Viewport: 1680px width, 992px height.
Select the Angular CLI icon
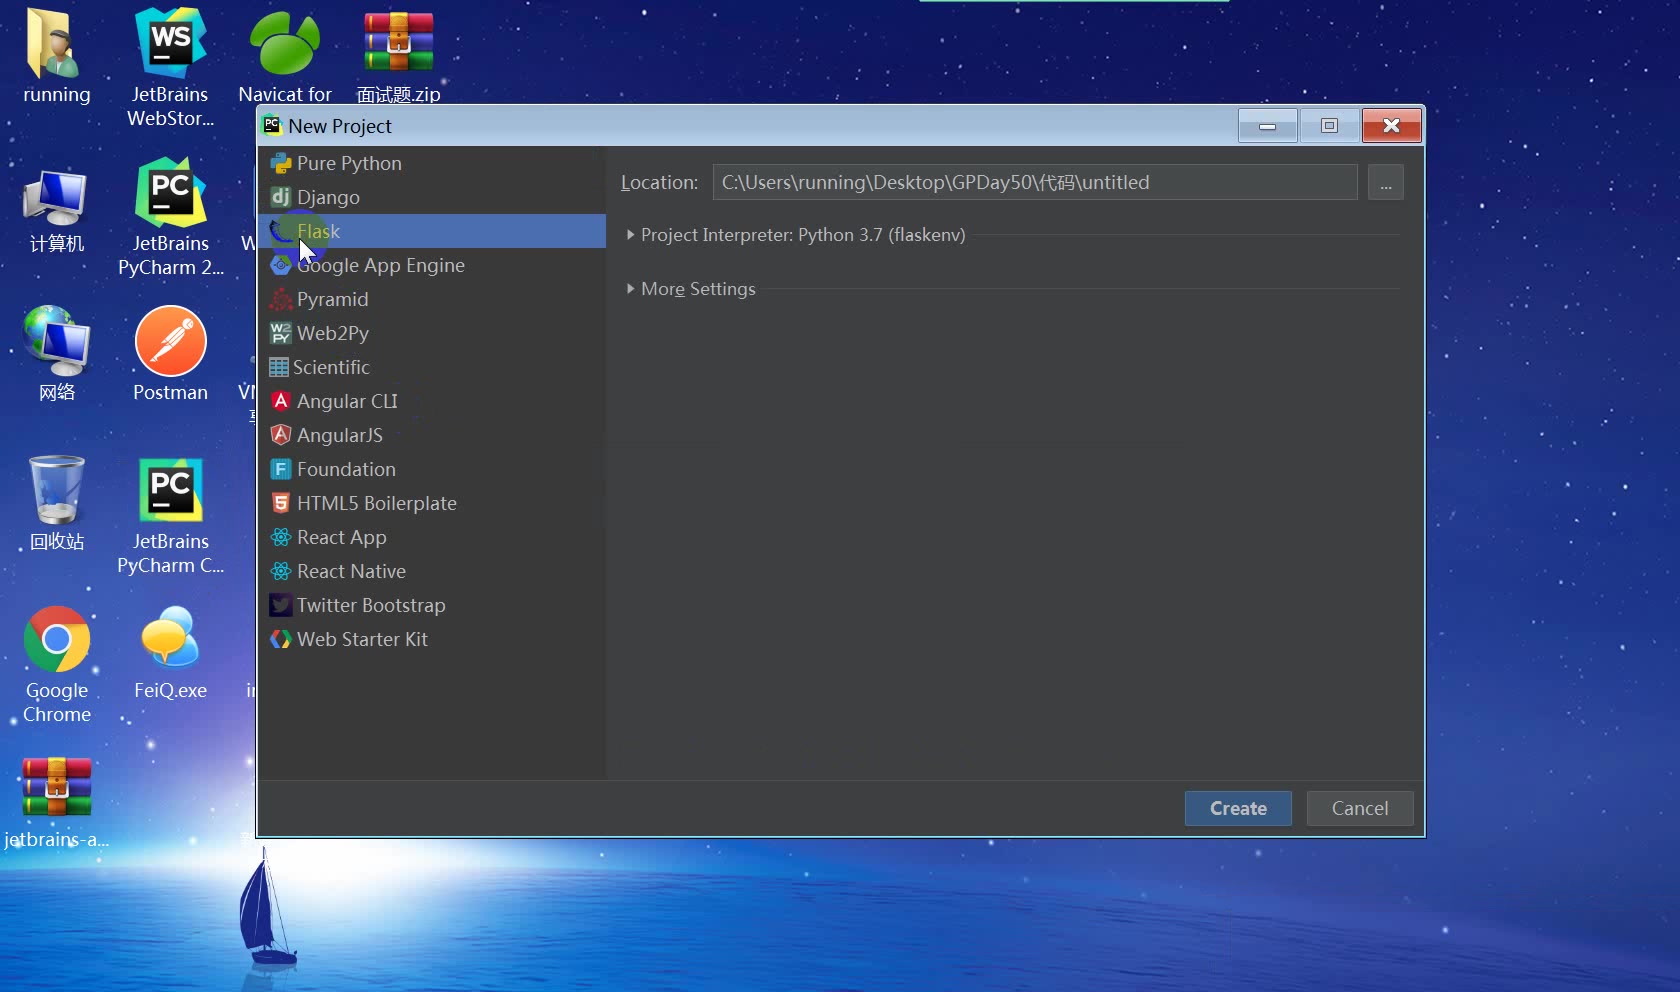click(281, 401)
